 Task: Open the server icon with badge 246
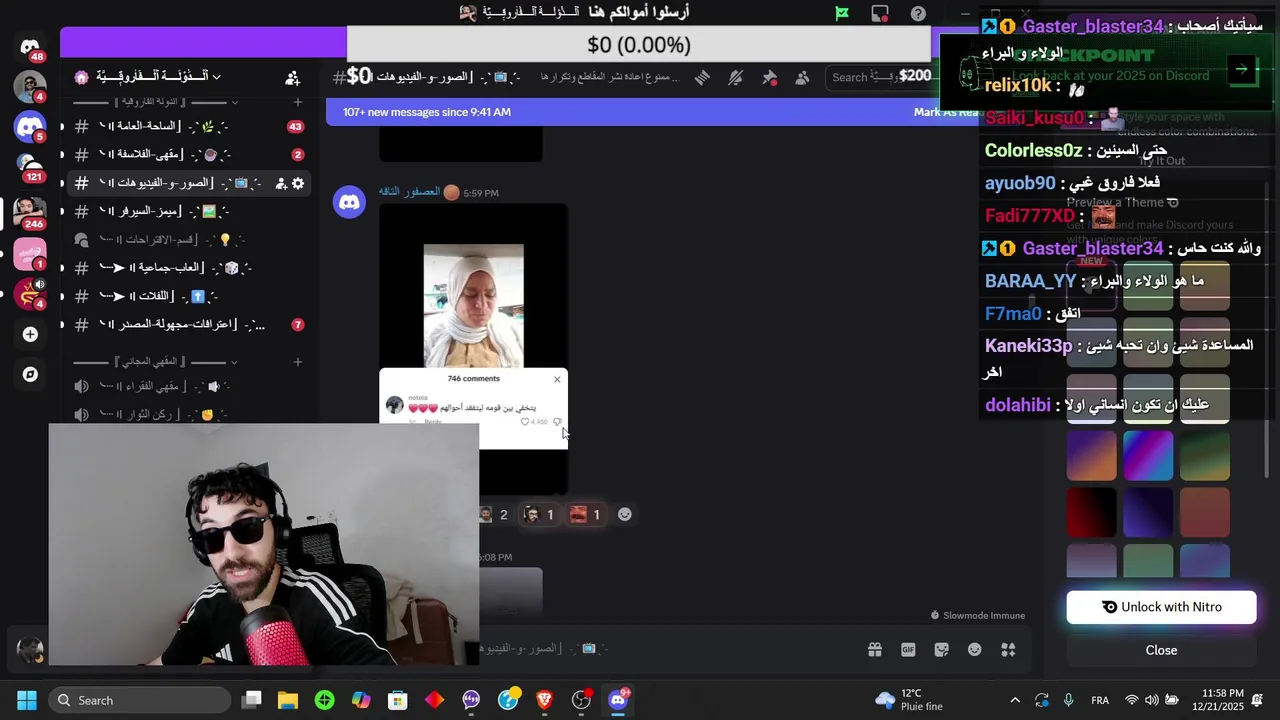coord(30,212)
